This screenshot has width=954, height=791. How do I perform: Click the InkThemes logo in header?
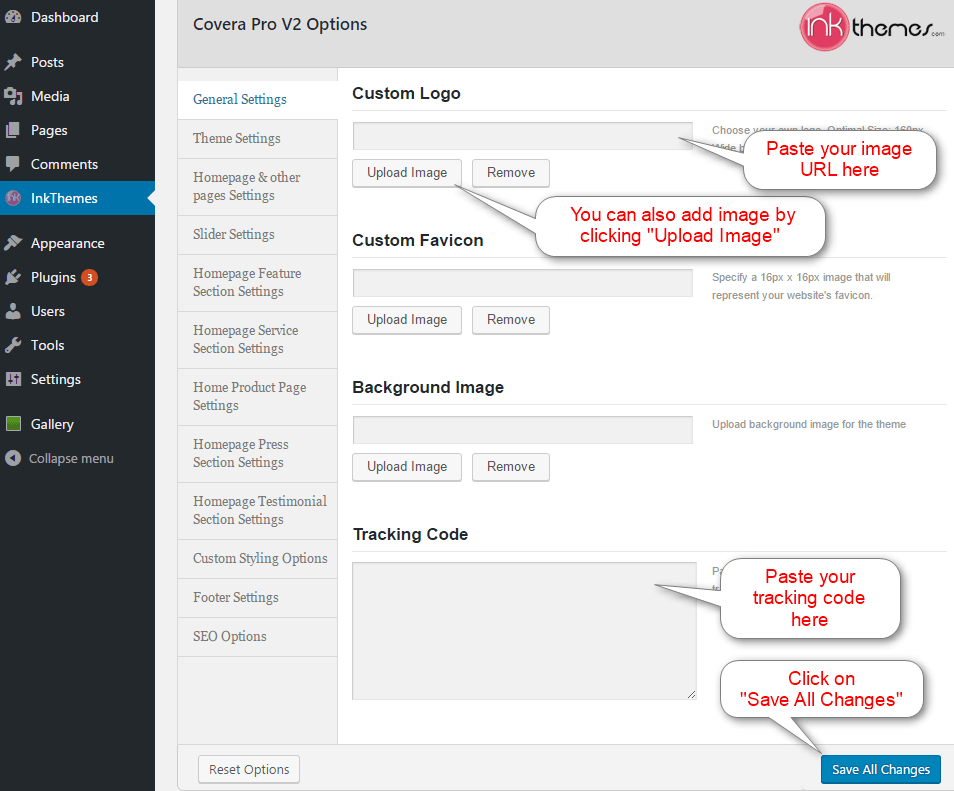(x=872, y=27)
